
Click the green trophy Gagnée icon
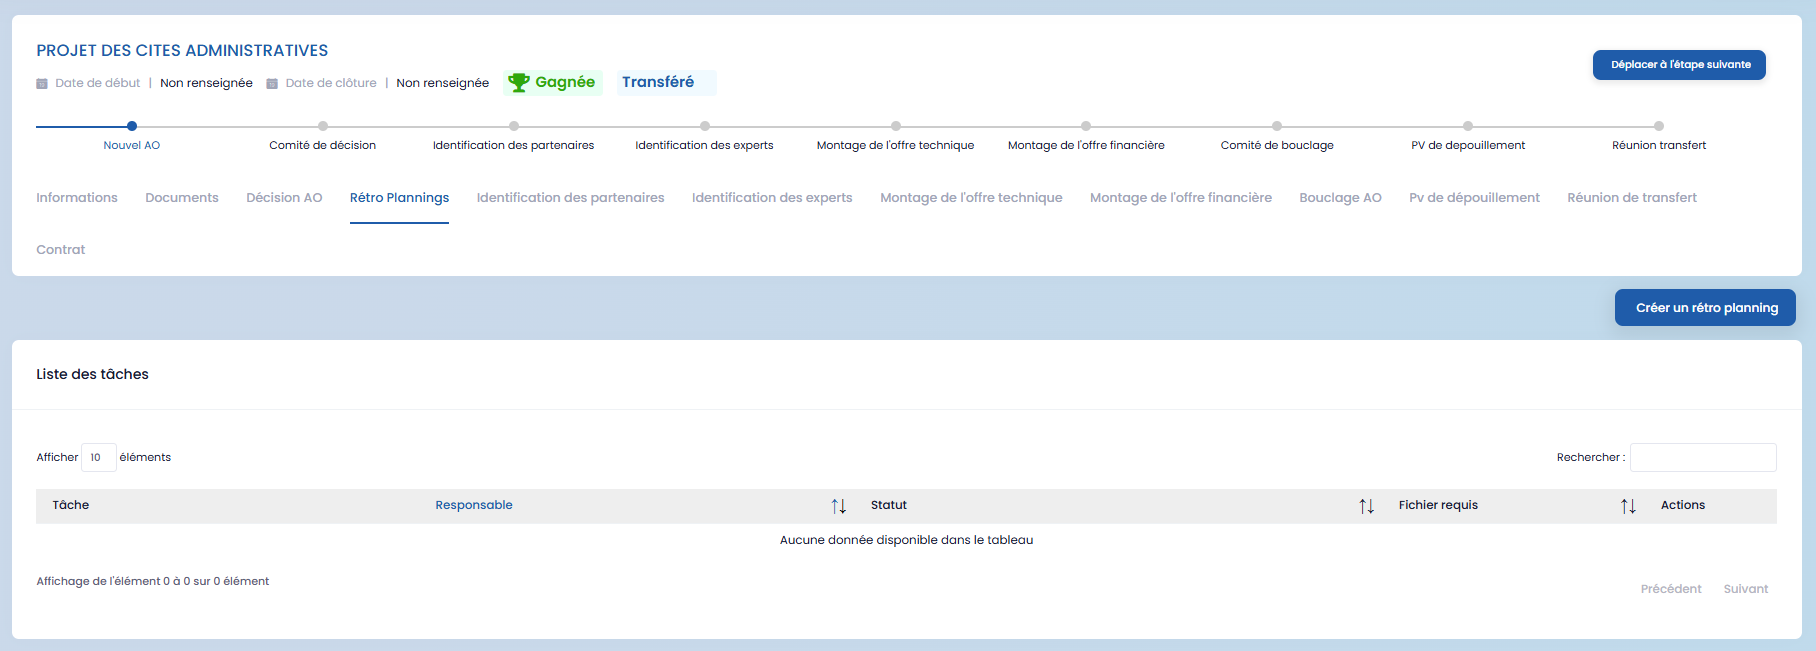518,83
